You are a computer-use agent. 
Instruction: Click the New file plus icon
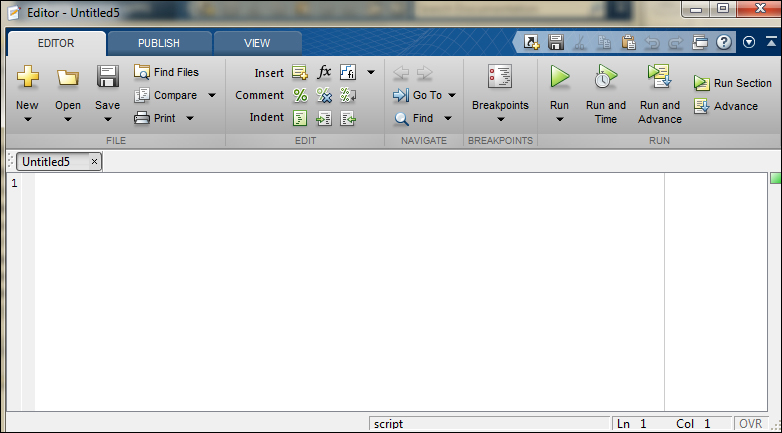(x=27, y=77)
